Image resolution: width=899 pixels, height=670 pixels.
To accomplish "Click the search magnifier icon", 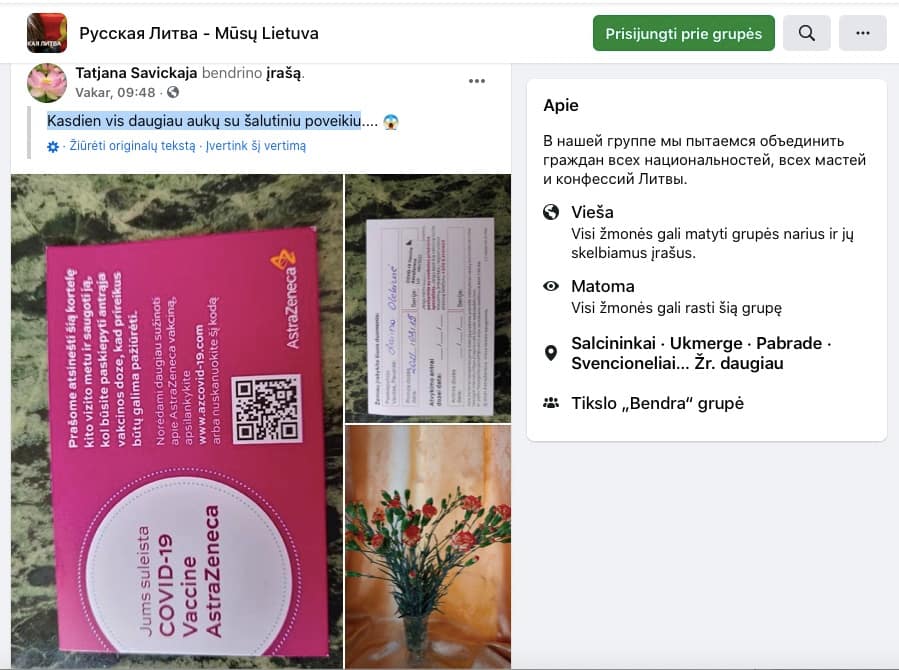I will coord(806,33).
